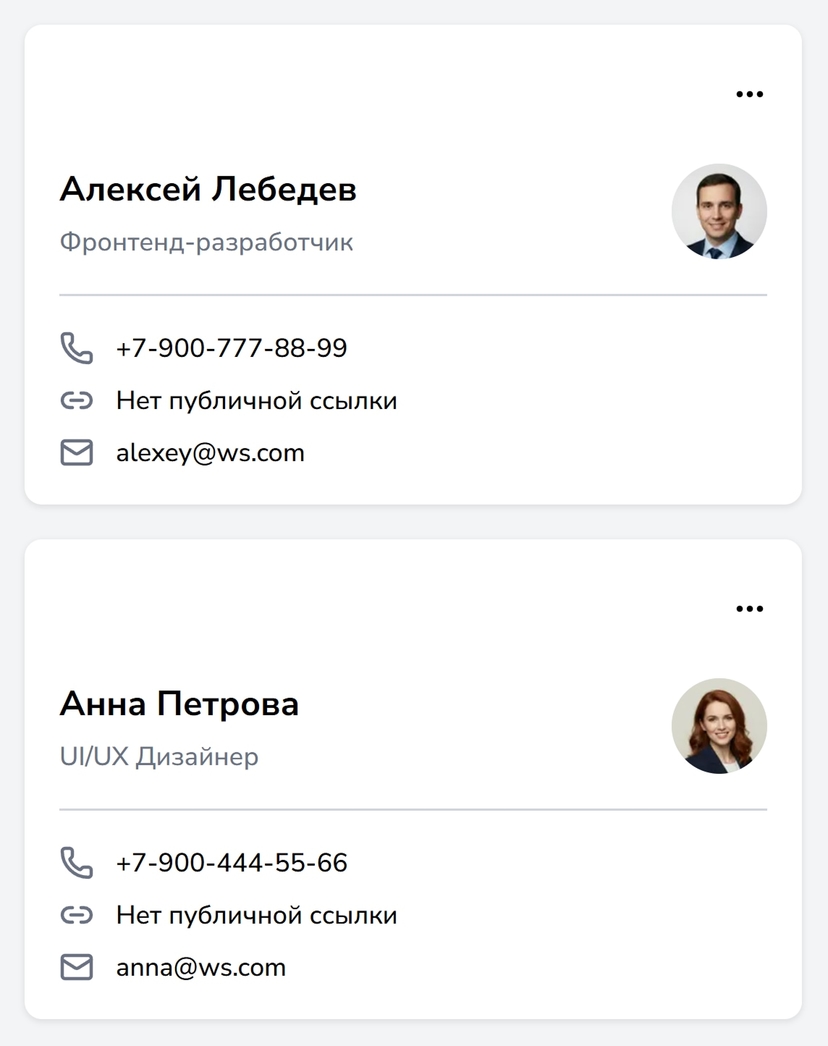Click the phone icon next to +7-900-777-88-99
This screenshot has height=1046, width=828.
click(x=77, y=348)
